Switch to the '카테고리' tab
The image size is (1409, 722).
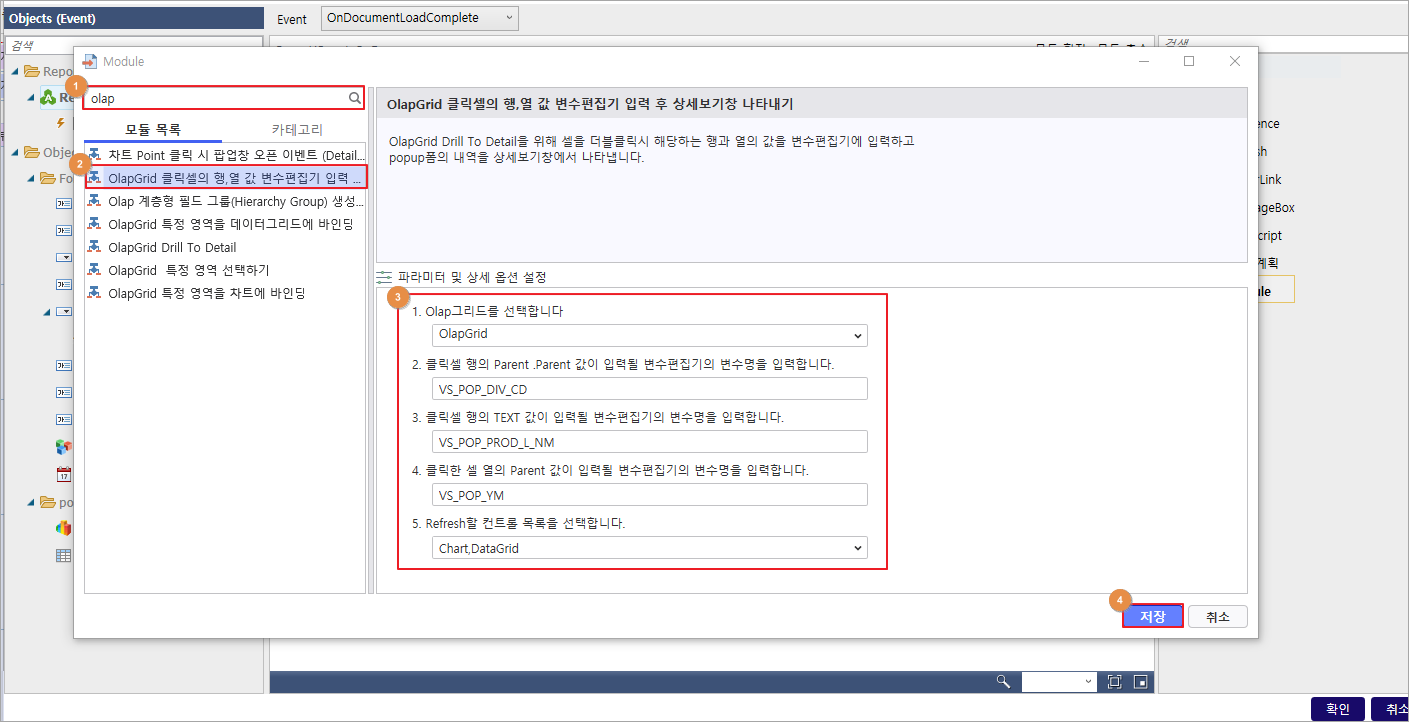click(297, 130)
